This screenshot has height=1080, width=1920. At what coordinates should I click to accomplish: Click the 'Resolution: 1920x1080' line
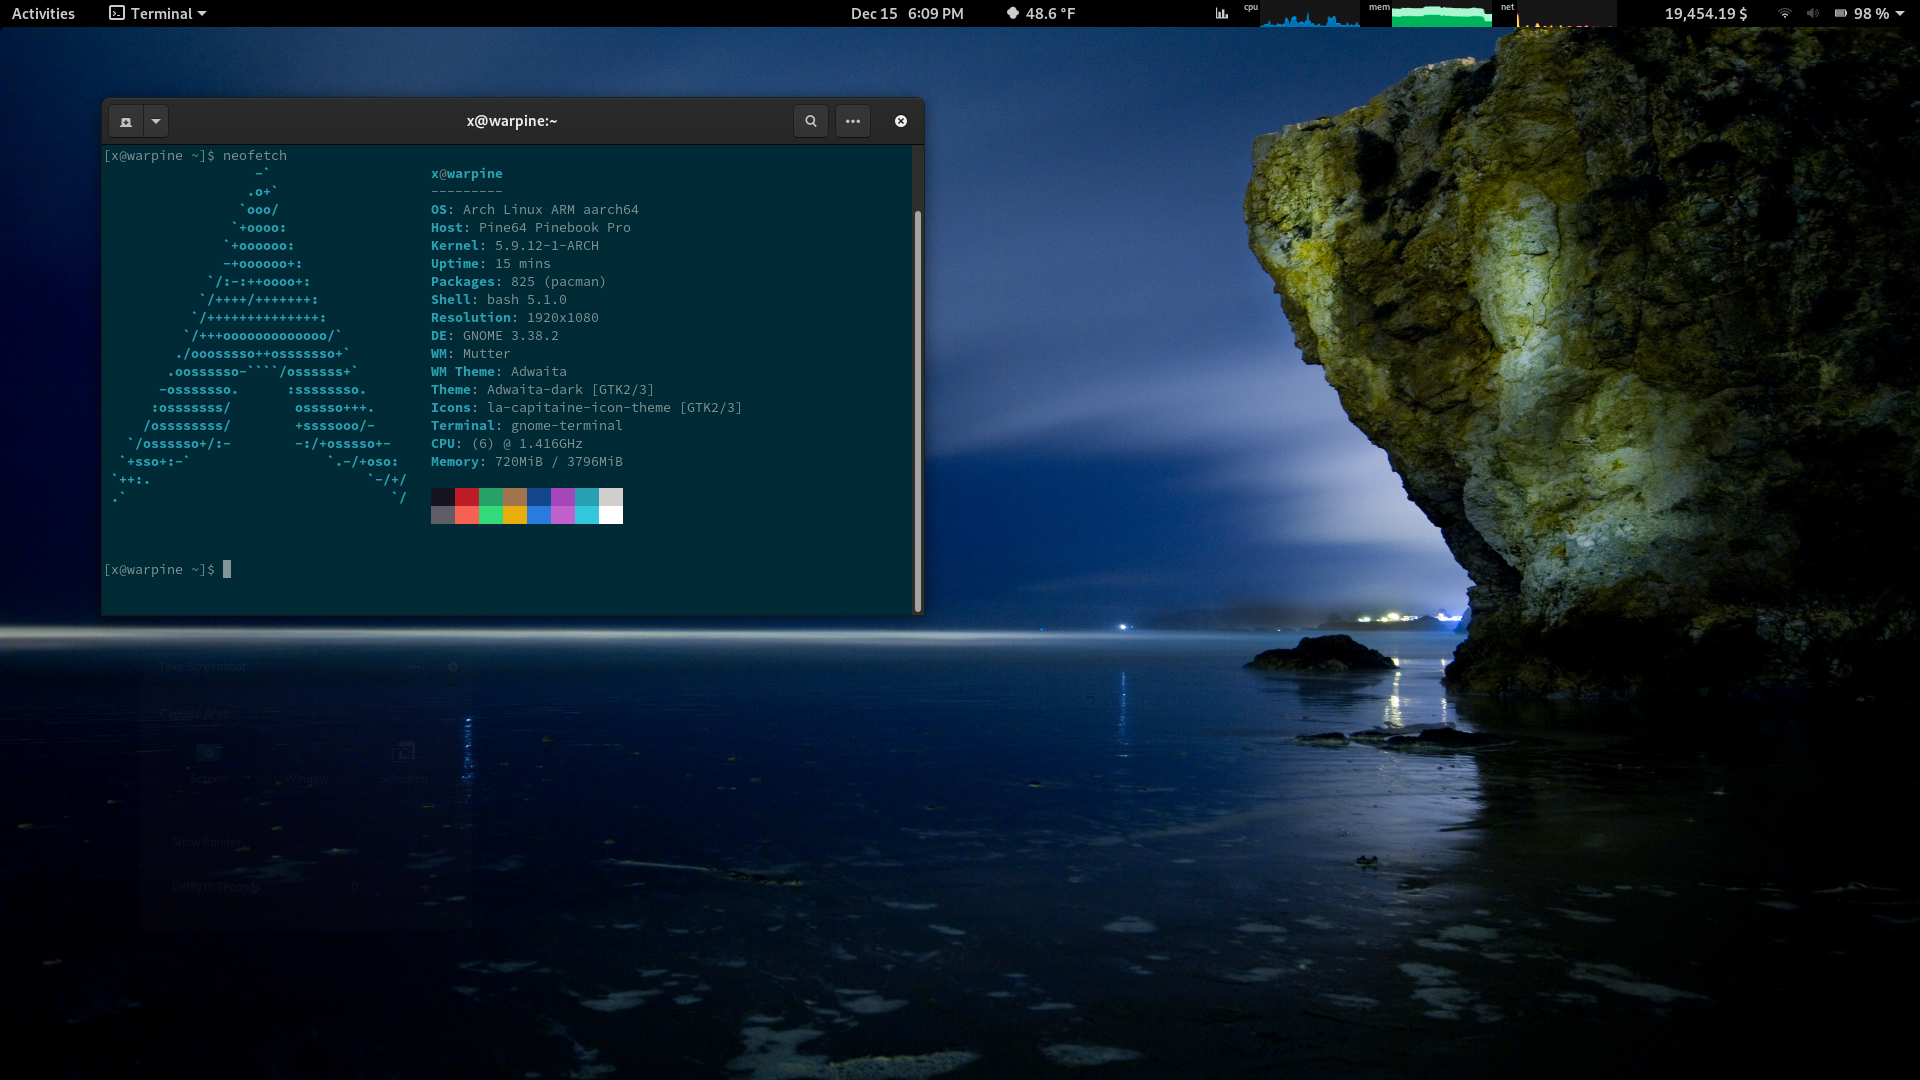pos(515,318)
